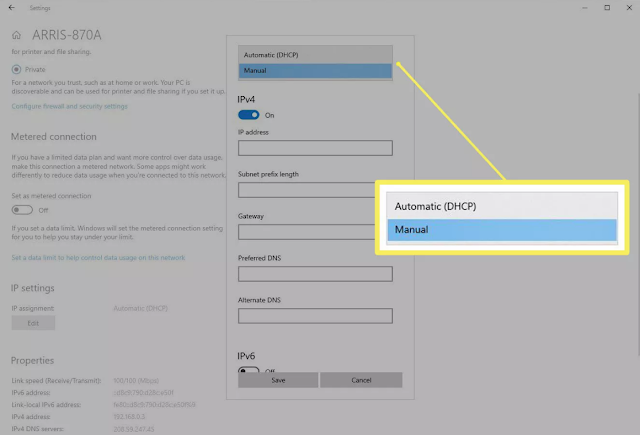Click the IPv4 DNS servers value
The image size is (640, 435).
134,429
